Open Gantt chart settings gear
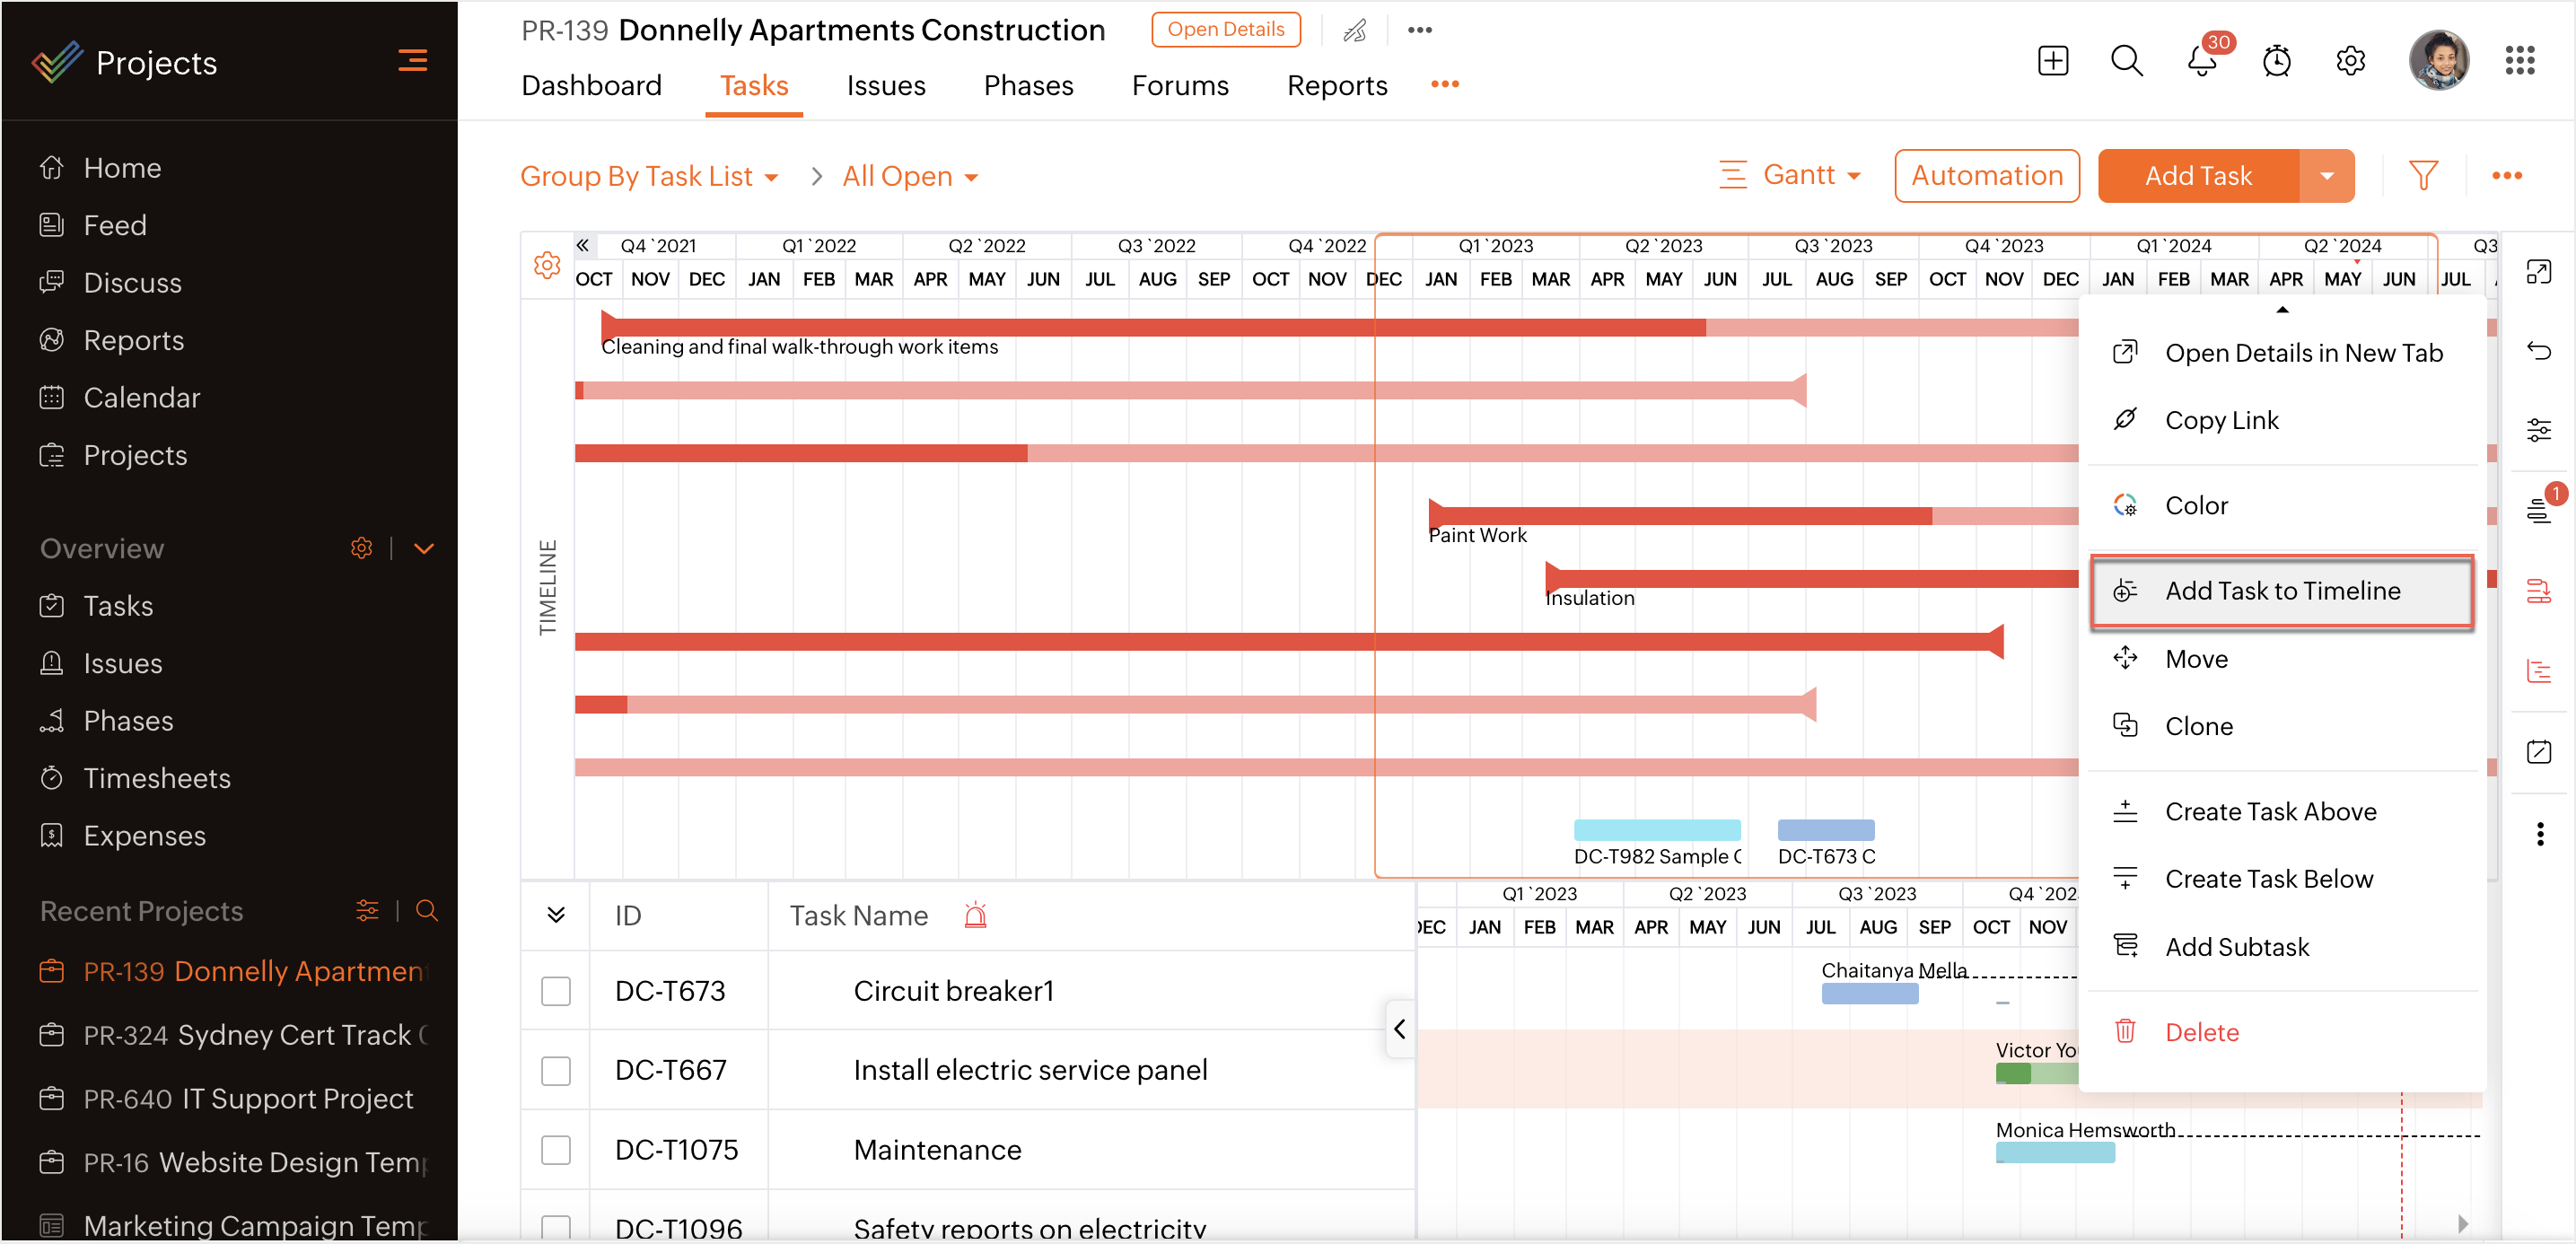The height and width of the screenshot is (1244, 2576). click(547, 265)
